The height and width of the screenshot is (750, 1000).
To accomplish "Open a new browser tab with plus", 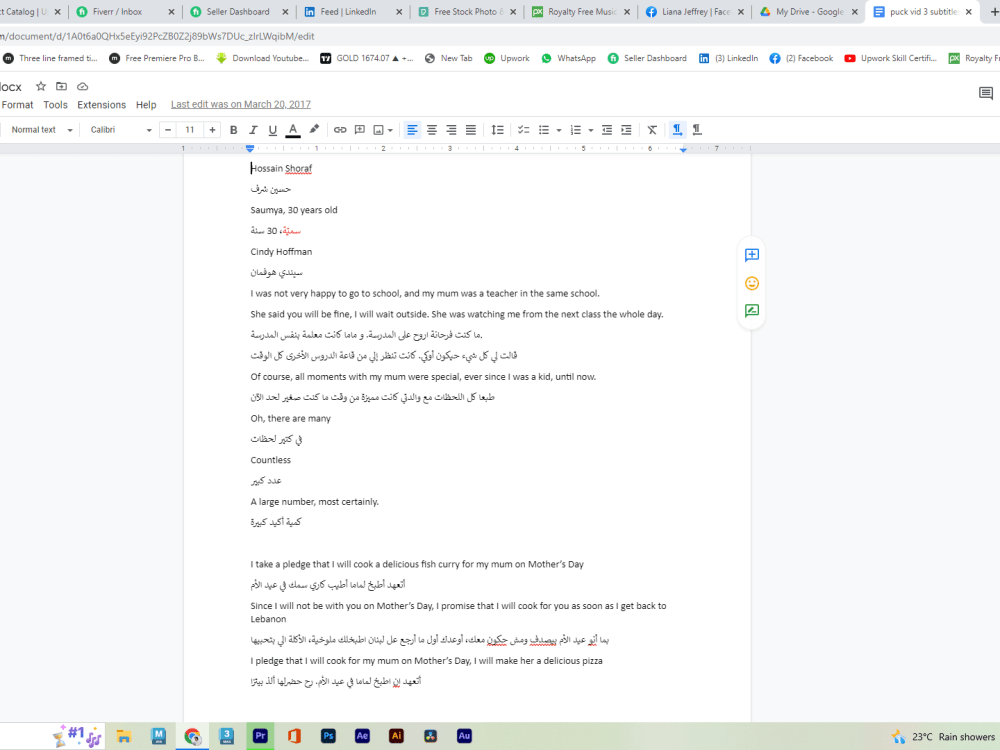I will click(993, 11).
